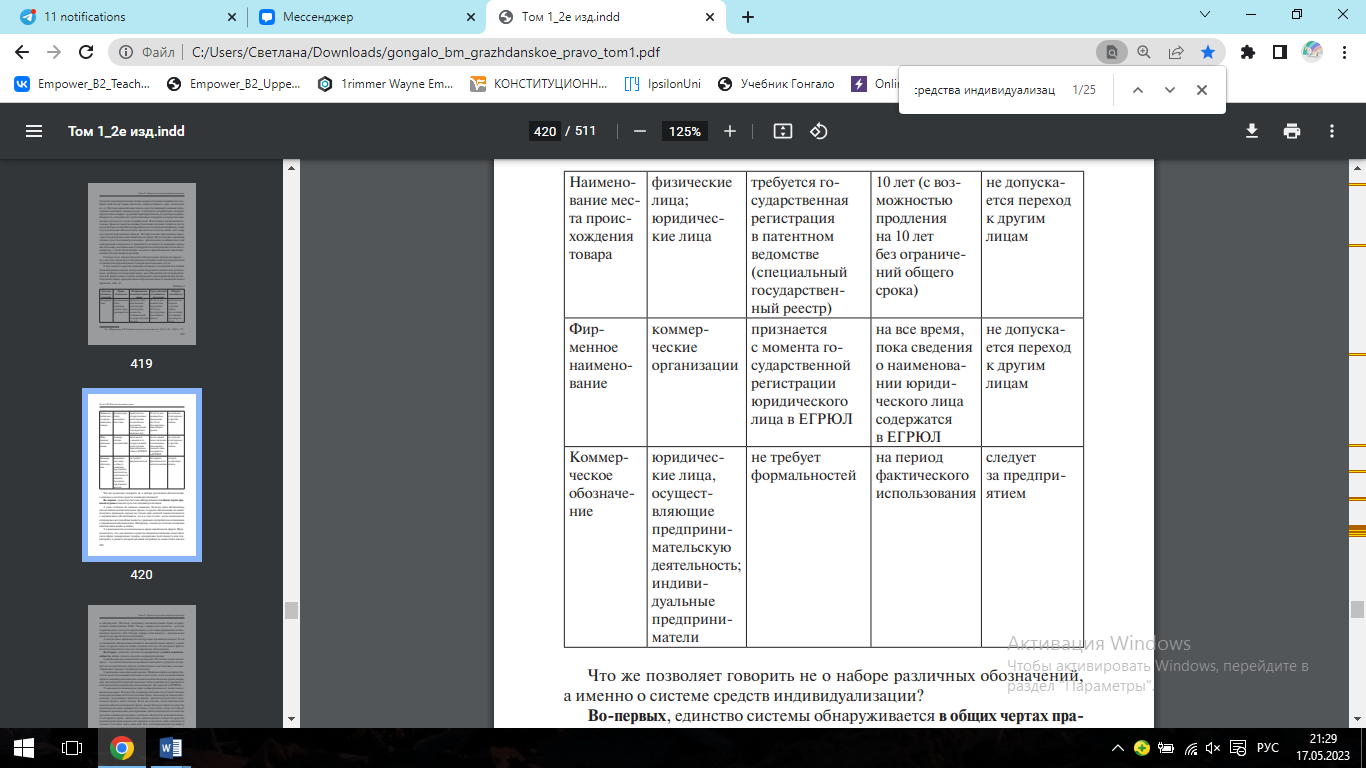Toggle the bookmark star for this page
1366x768 pixels.
tap(1208, 53)
